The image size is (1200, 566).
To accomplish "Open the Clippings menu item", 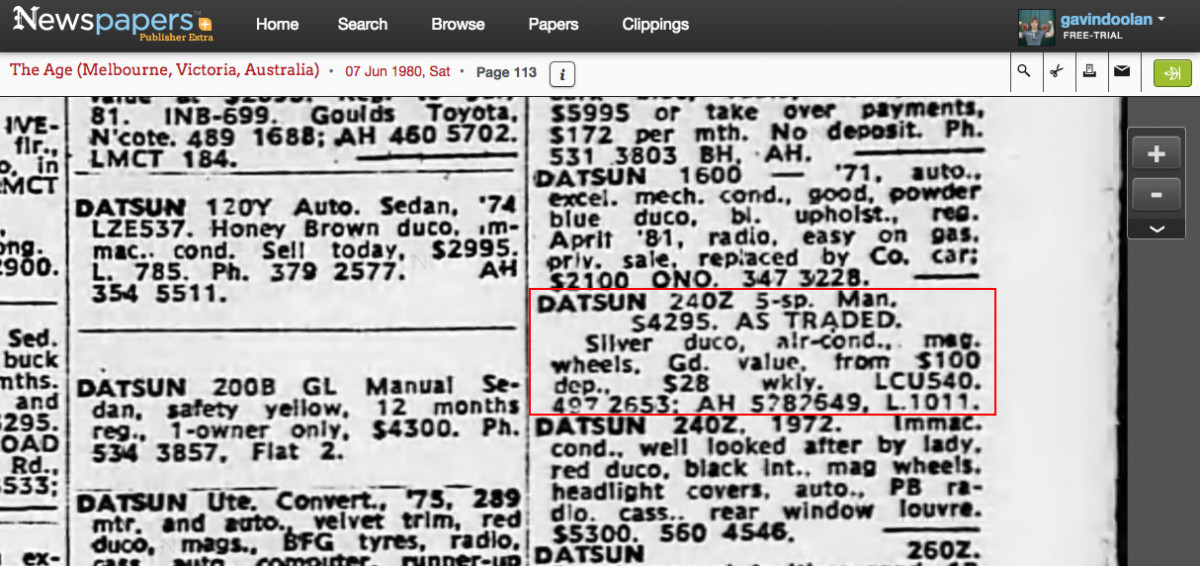I will pos(655,24).
